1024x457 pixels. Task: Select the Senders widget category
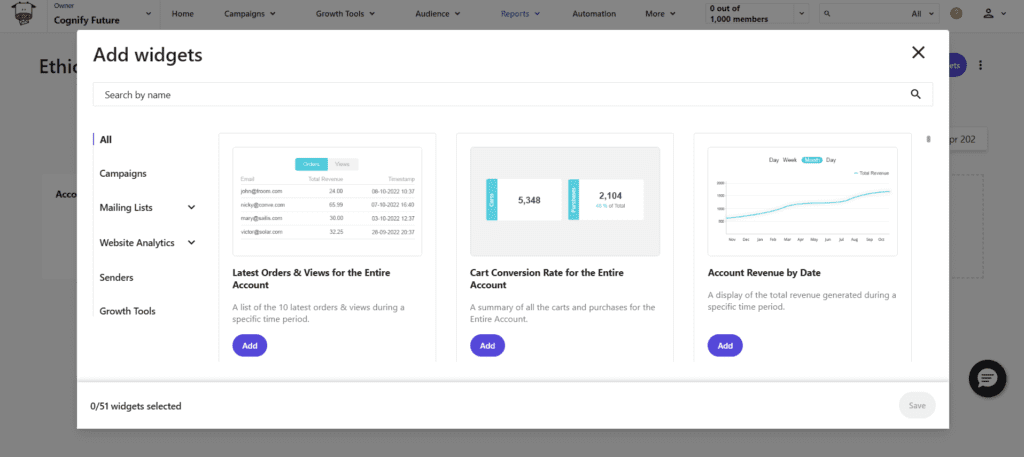tap(116, 277)
